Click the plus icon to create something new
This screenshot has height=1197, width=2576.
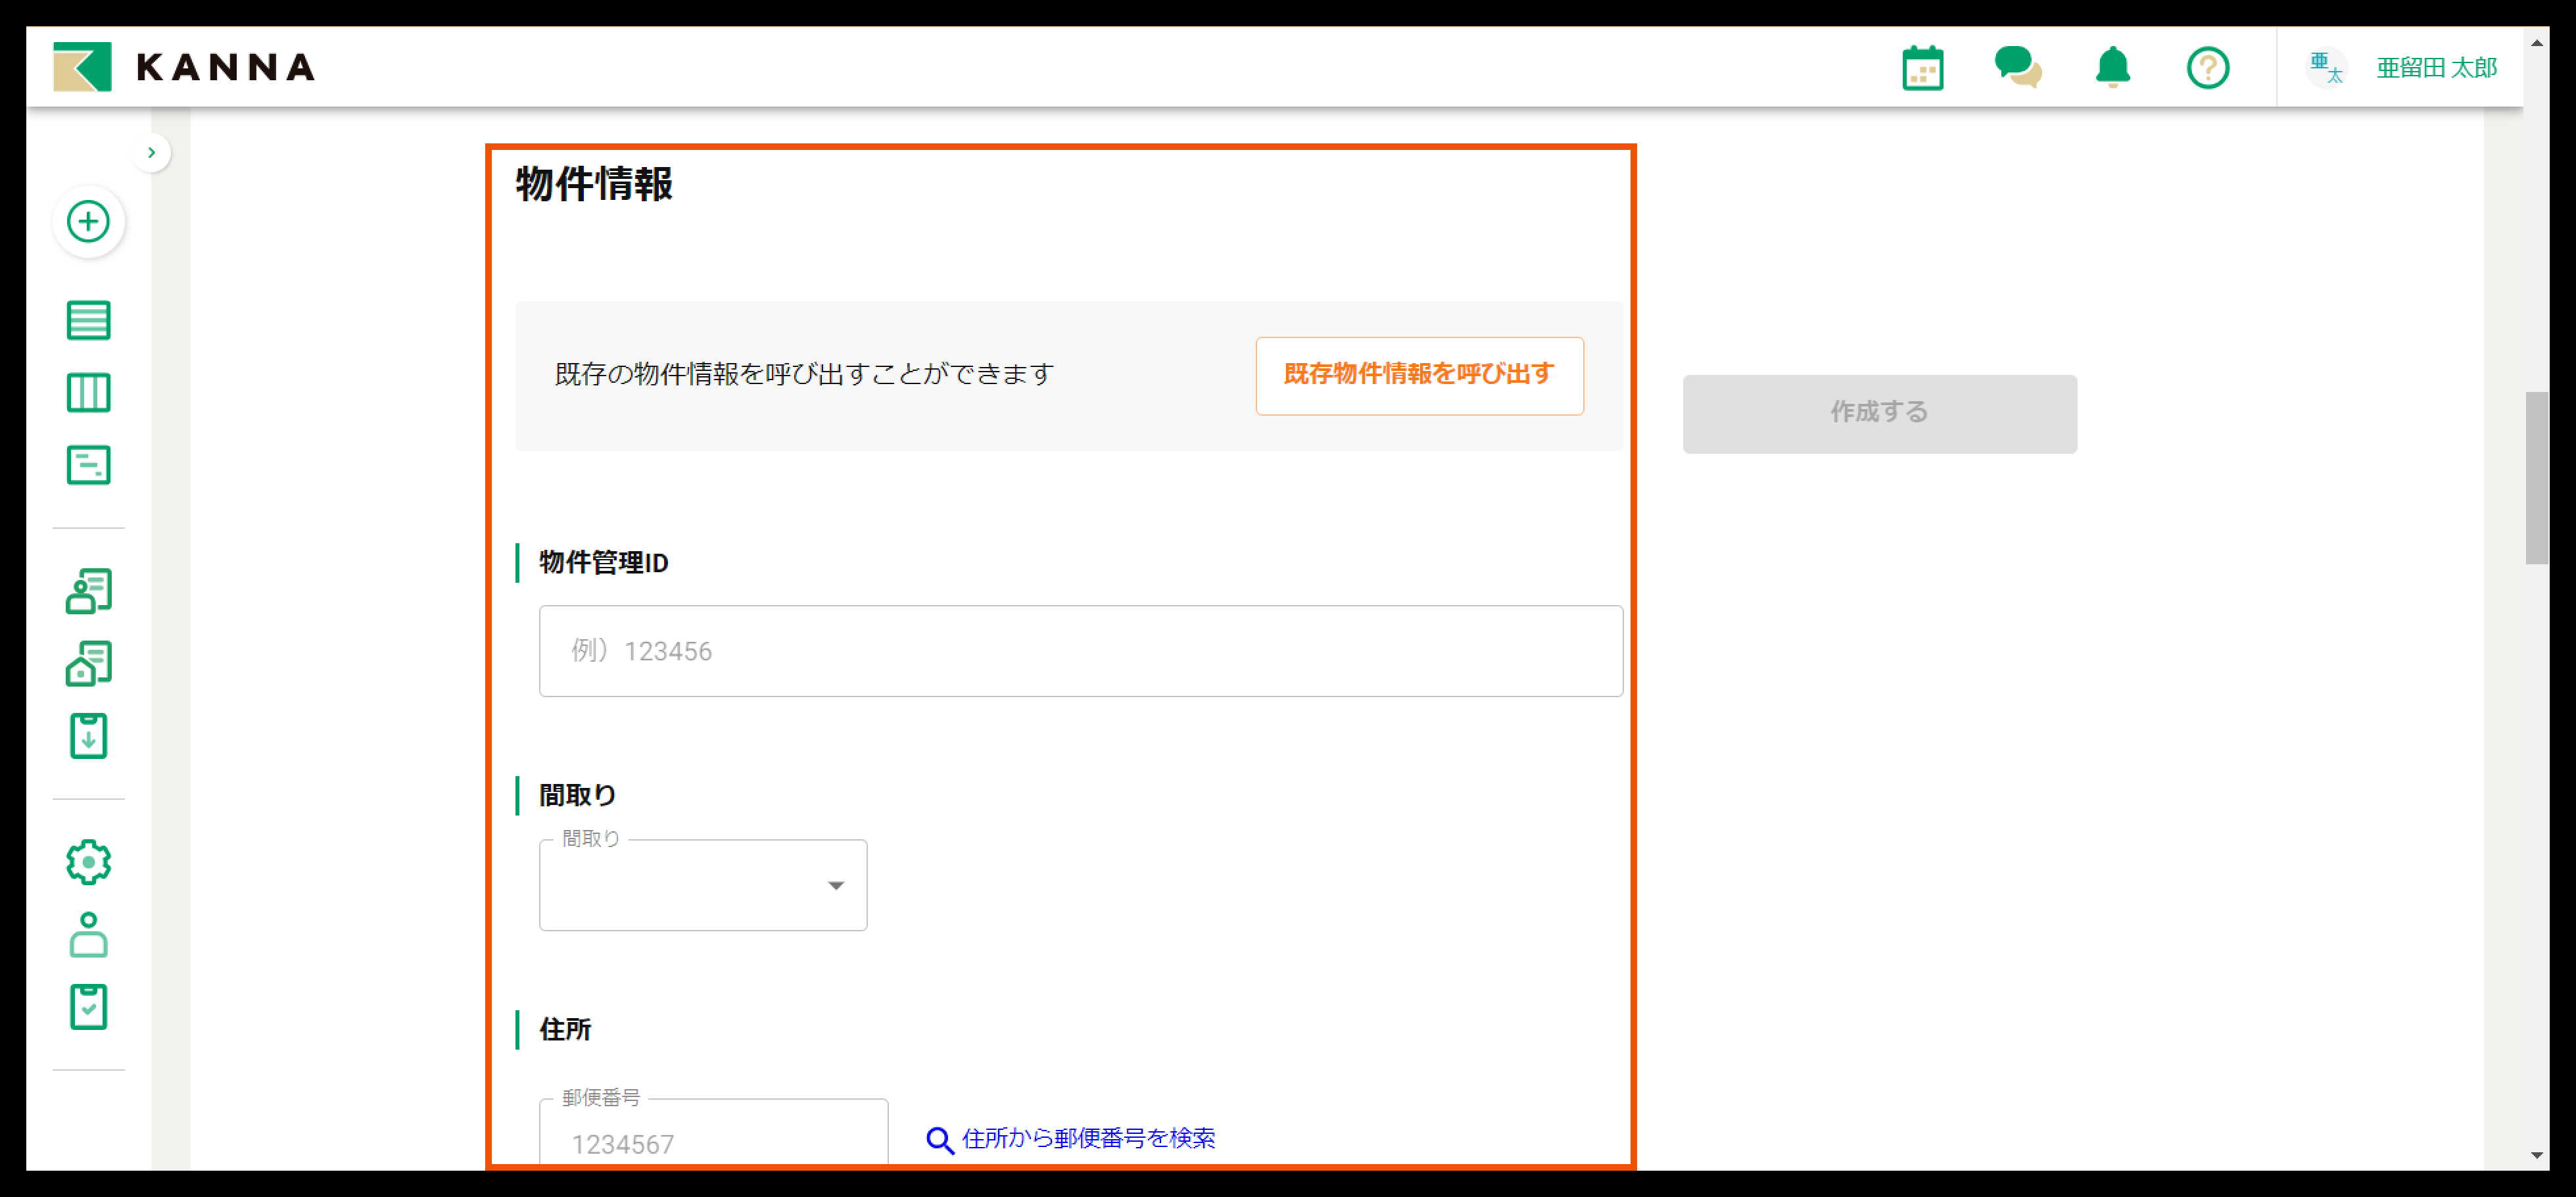tap(88, 222)
